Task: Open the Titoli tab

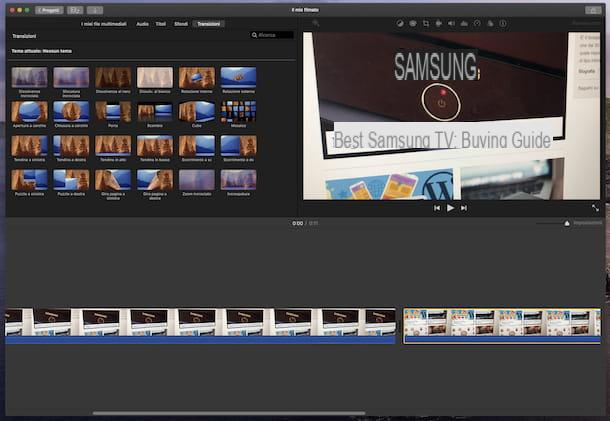Action: pos(161,24)
